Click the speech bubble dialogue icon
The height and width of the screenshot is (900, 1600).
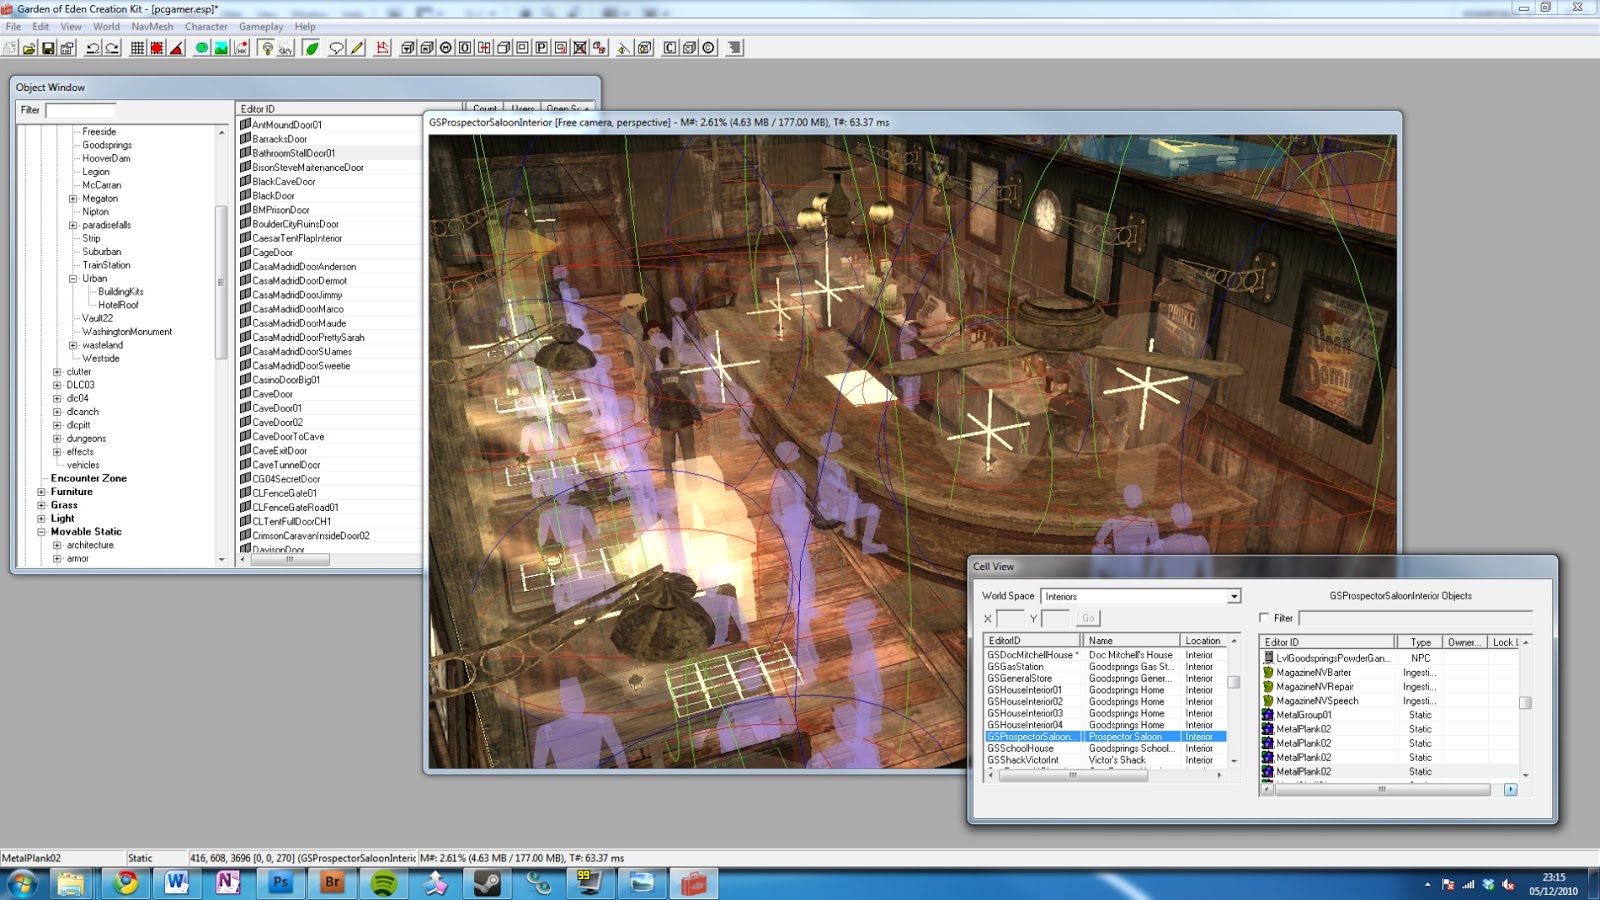pyautogui.click(x=337, y=48)
